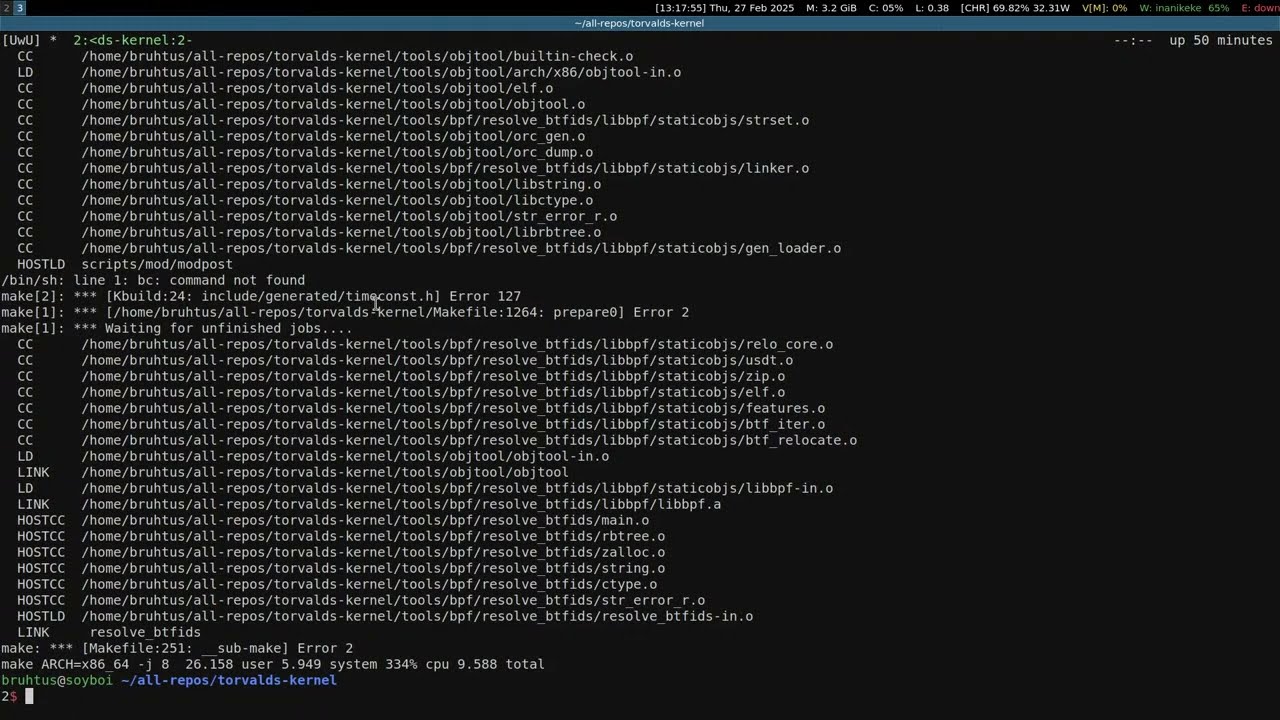Screen dimensions: 1280x720
Task: Click the HOSTCC resolve_btfids/zalloc.o line
Action: 341,552
